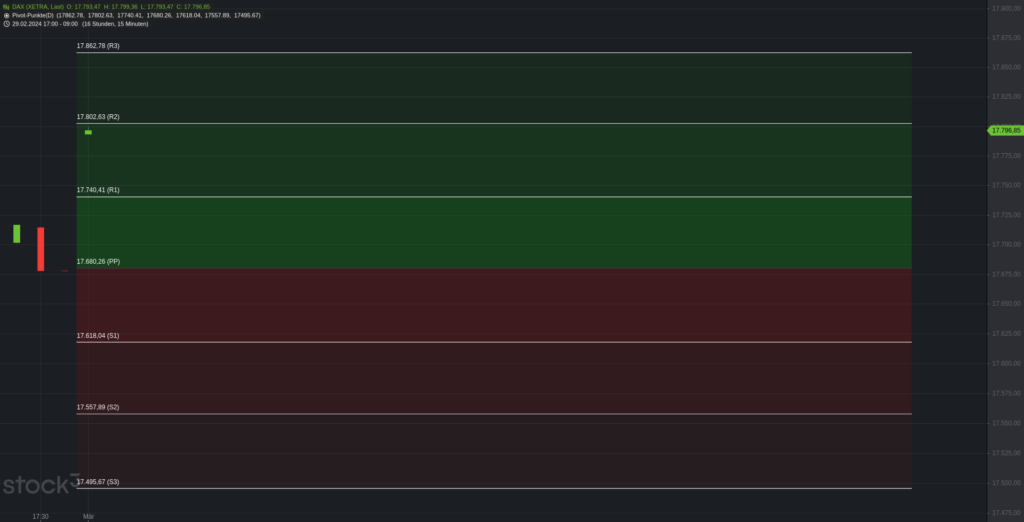Image resolution: width=1024 pixels, height=522 pixels.
Task: Click the 17:30 time axis label
Action: (40, 516)
